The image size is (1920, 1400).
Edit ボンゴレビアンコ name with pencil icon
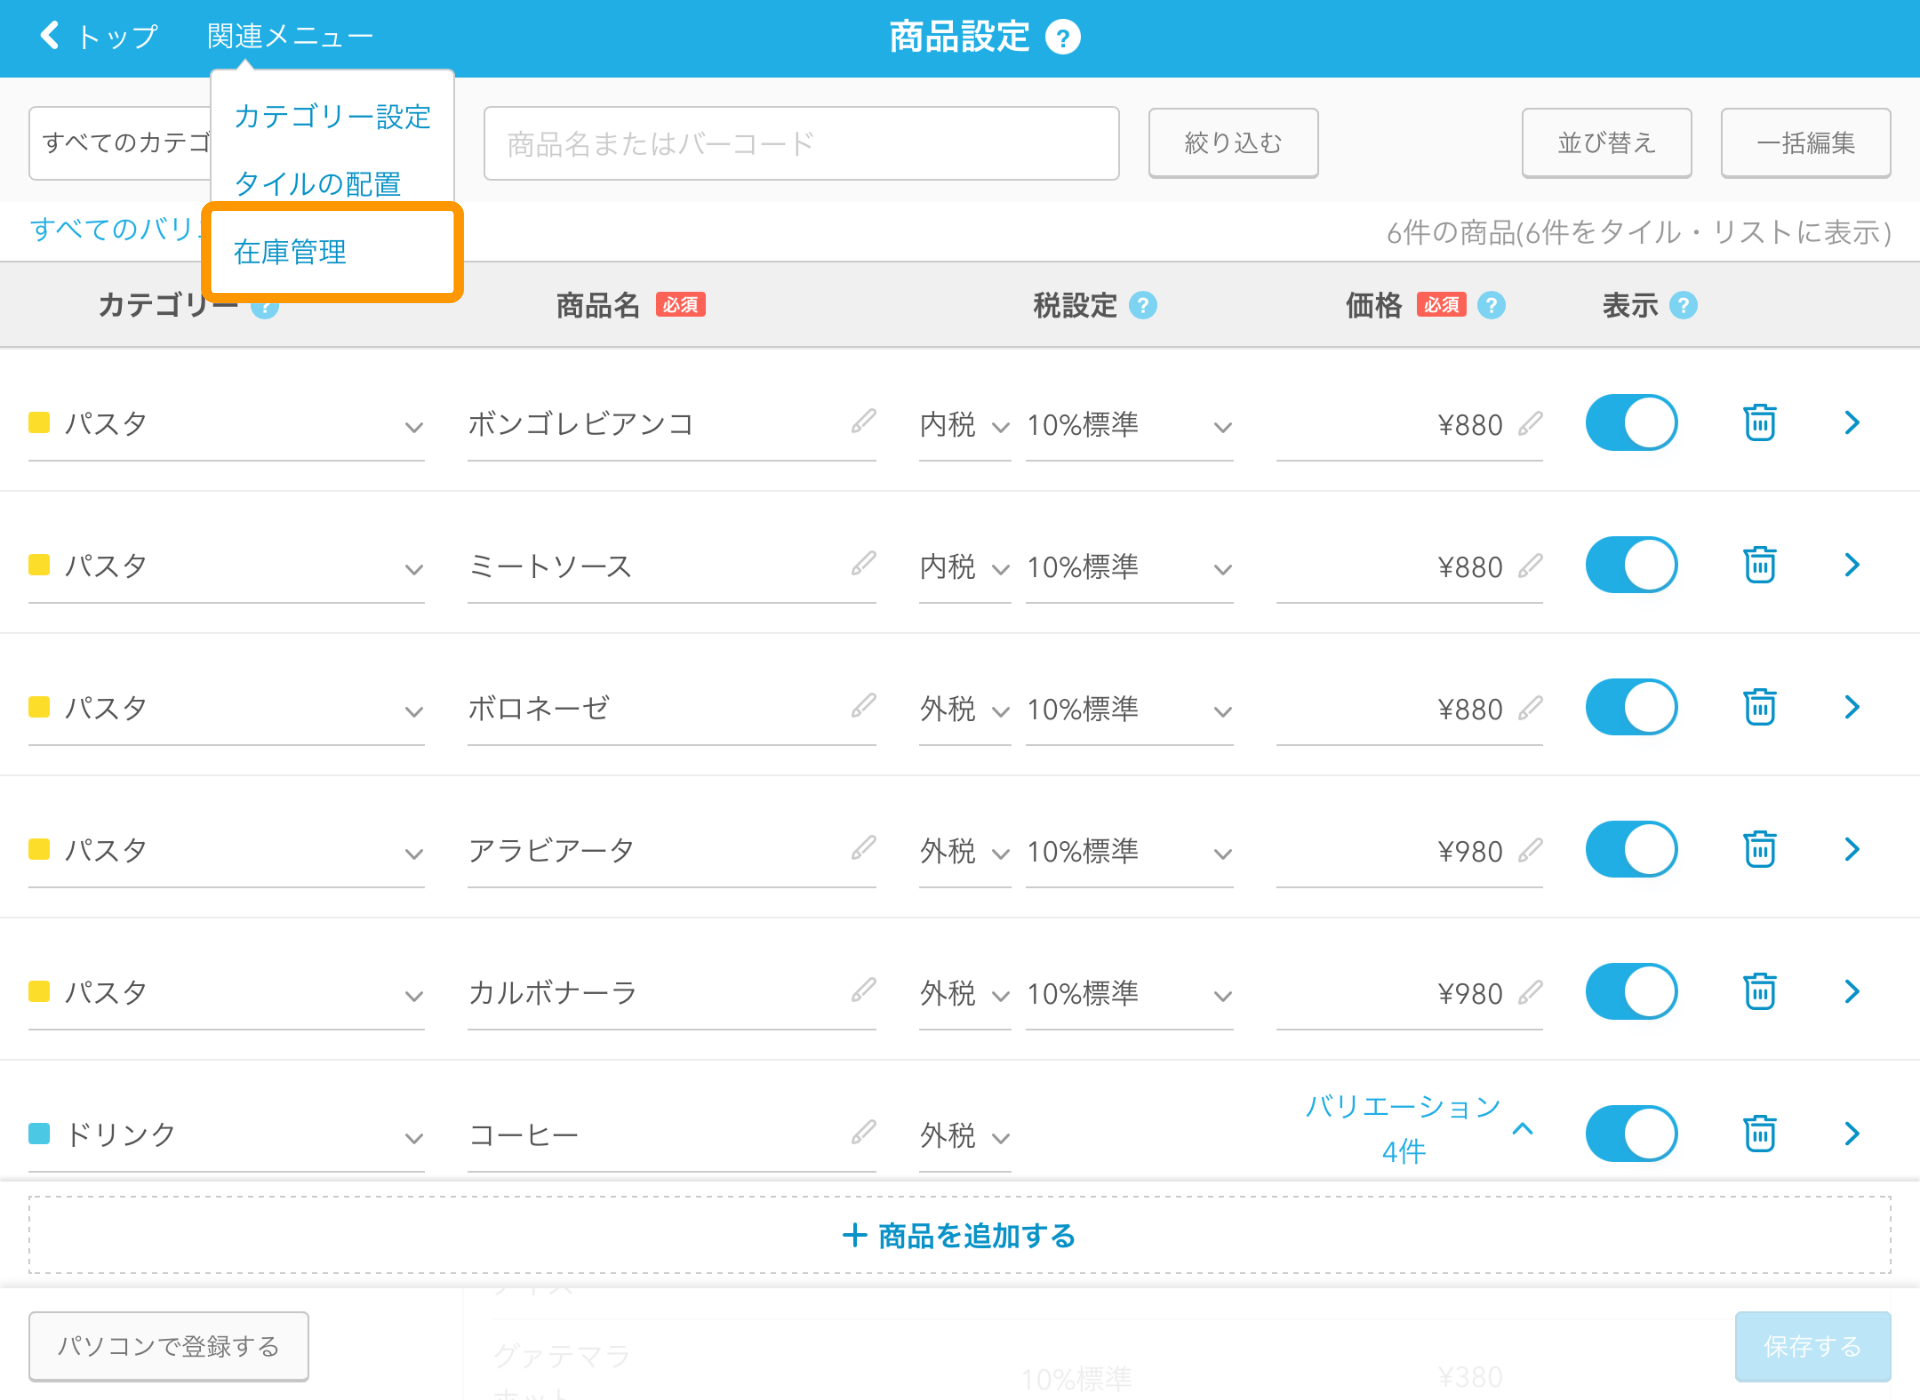(863, 421)
